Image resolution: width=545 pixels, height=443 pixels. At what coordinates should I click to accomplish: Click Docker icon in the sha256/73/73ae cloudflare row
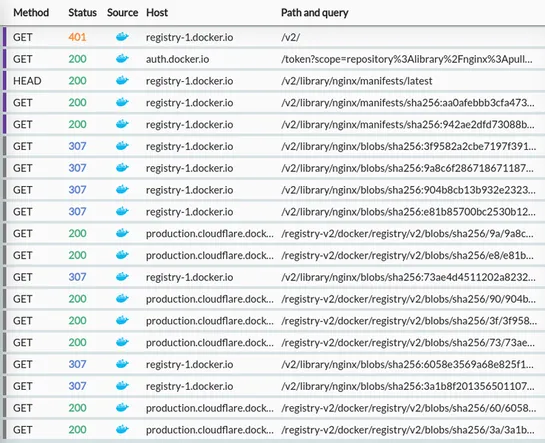click(x=122, y=342)
